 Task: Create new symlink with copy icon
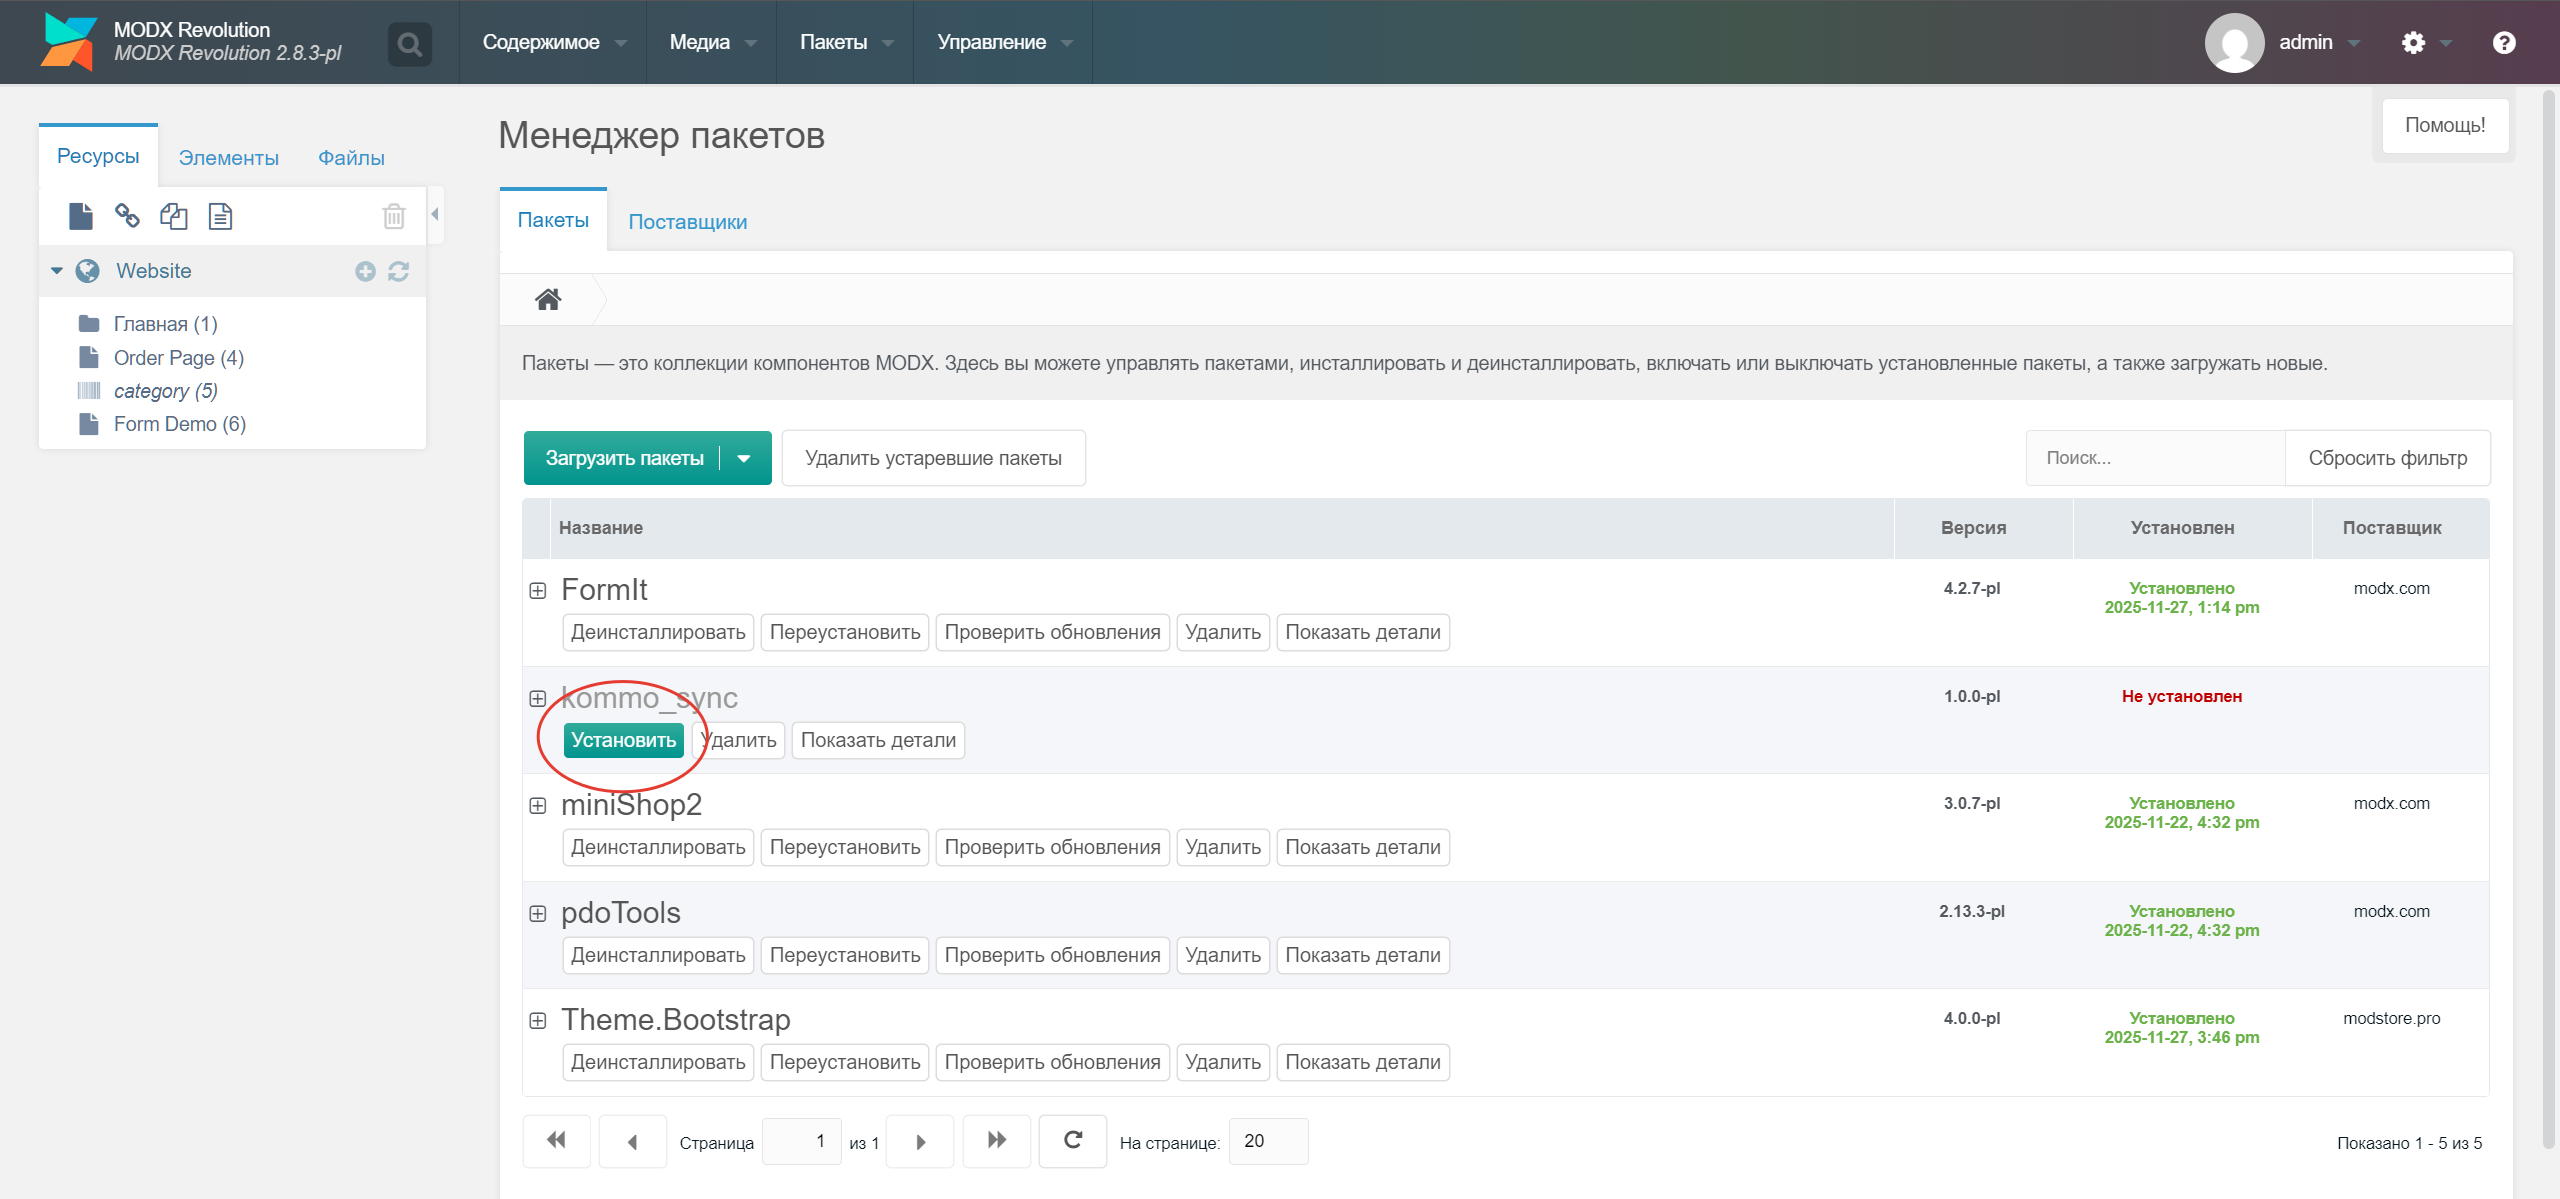point(174,215)
